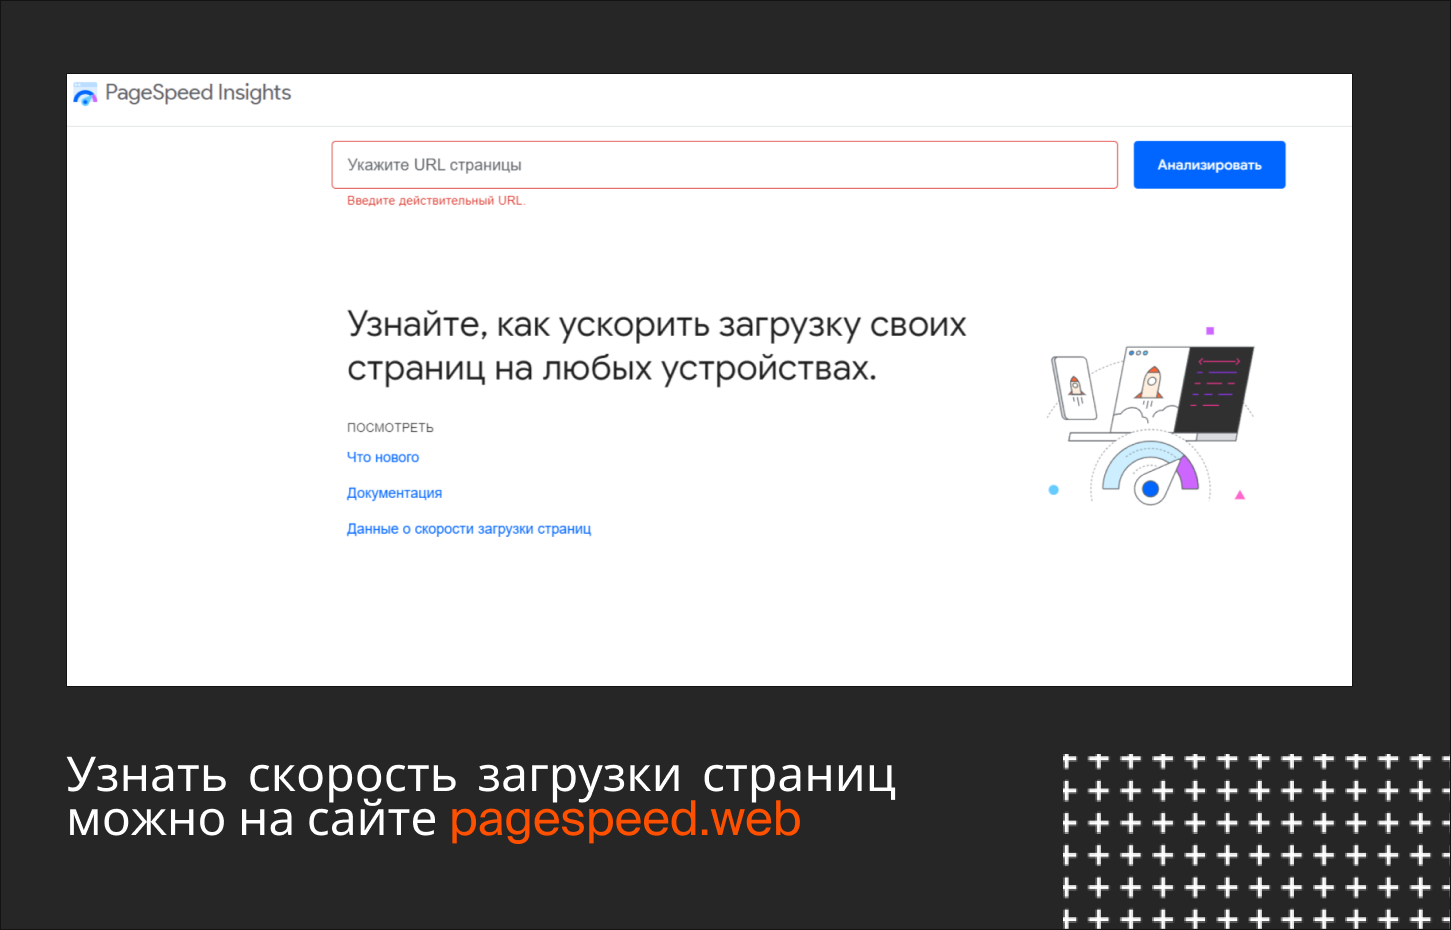Click the orange pagespeed.web text
Viewport: 1451px width, 930px height.
tap(625, 819)
